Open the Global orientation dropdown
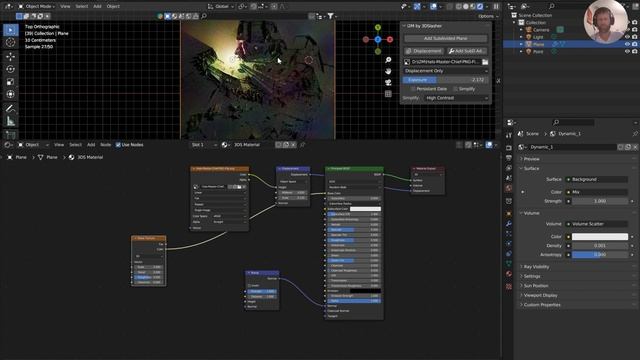The height and width of the screenshot is (360, 640). [221, 7]
